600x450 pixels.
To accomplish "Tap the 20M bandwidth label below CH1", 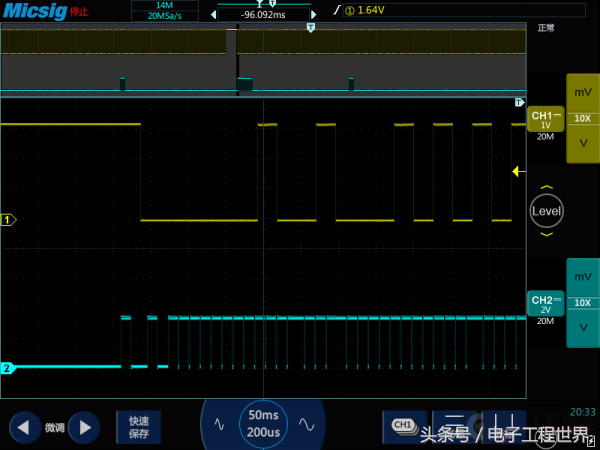I will [545, 137].
